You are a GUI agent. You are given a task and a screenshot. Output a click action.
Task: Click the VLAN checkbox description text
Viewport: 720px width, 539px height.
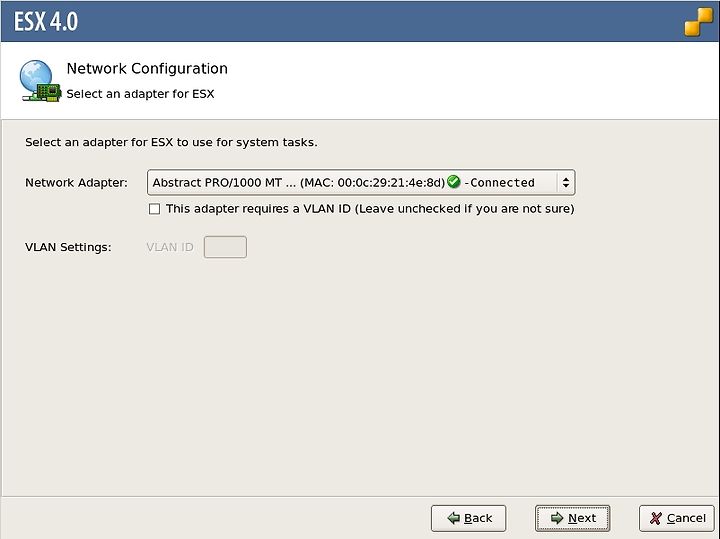pos(370,209)
